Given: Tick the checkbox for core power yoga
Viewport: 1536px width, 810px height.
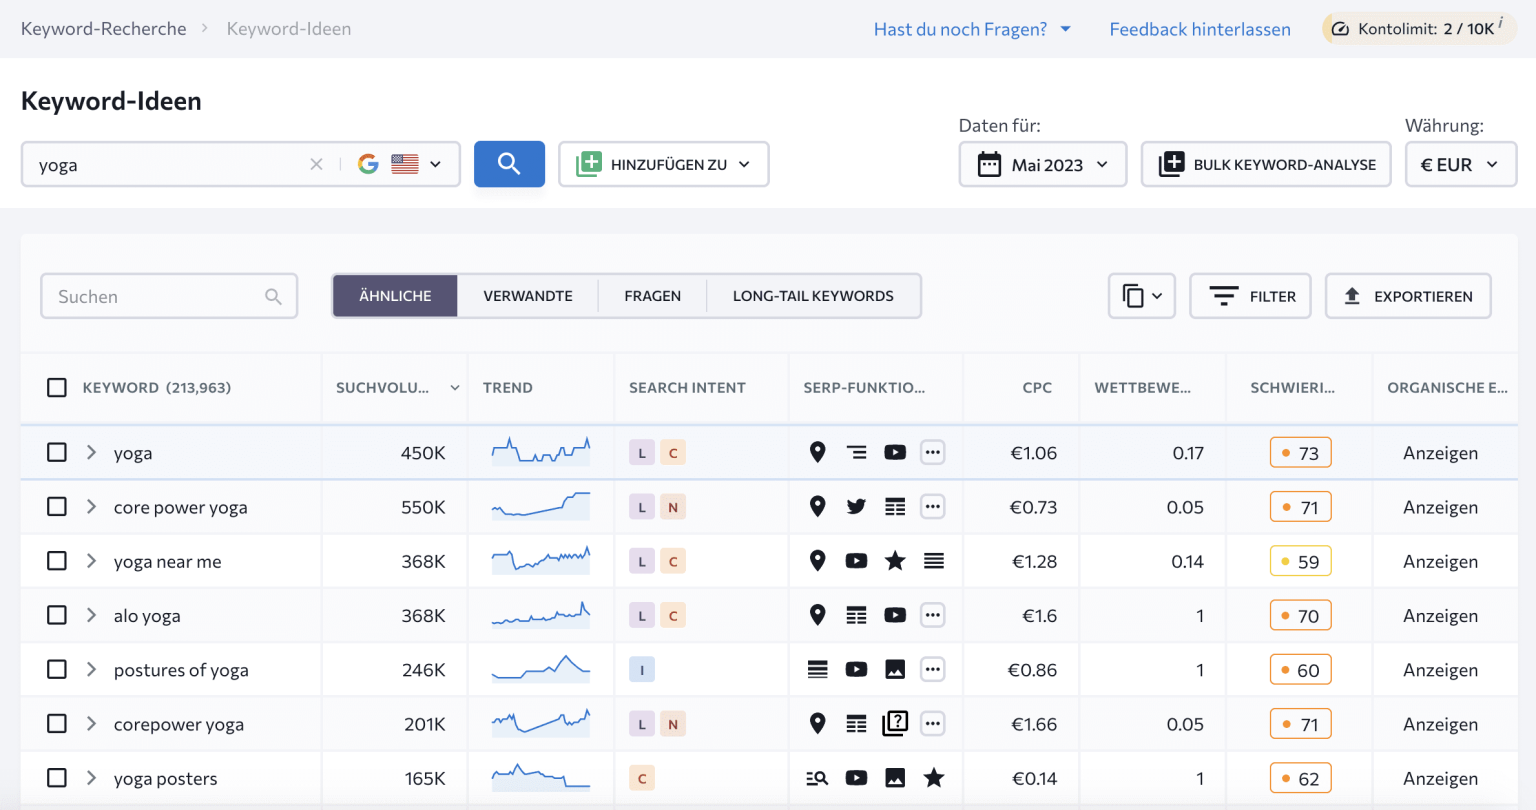Looking at the screenshot, I should click(x=57, y=507).
